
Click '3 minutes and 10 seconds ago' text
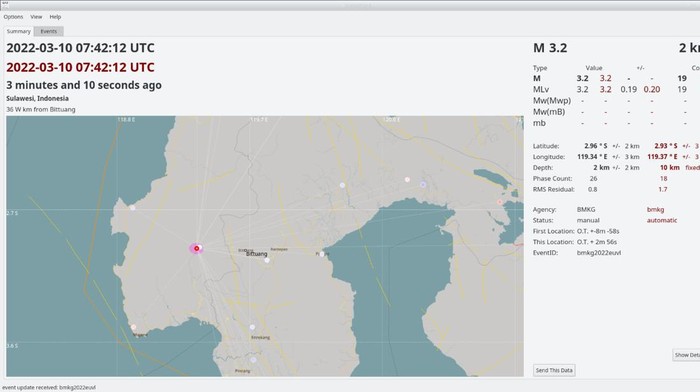tap(84, 85)
